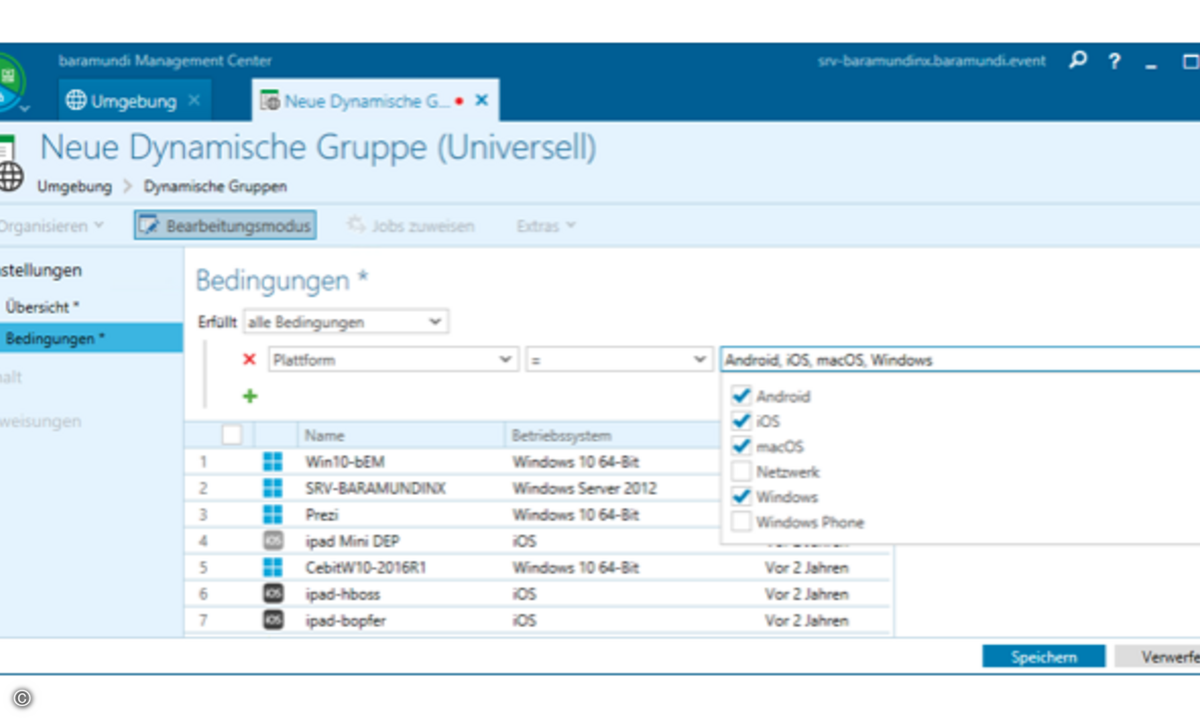This screenshot has height=720, width=1200.
Task: Click the Verwerfen button
Action: point(1157,657)
